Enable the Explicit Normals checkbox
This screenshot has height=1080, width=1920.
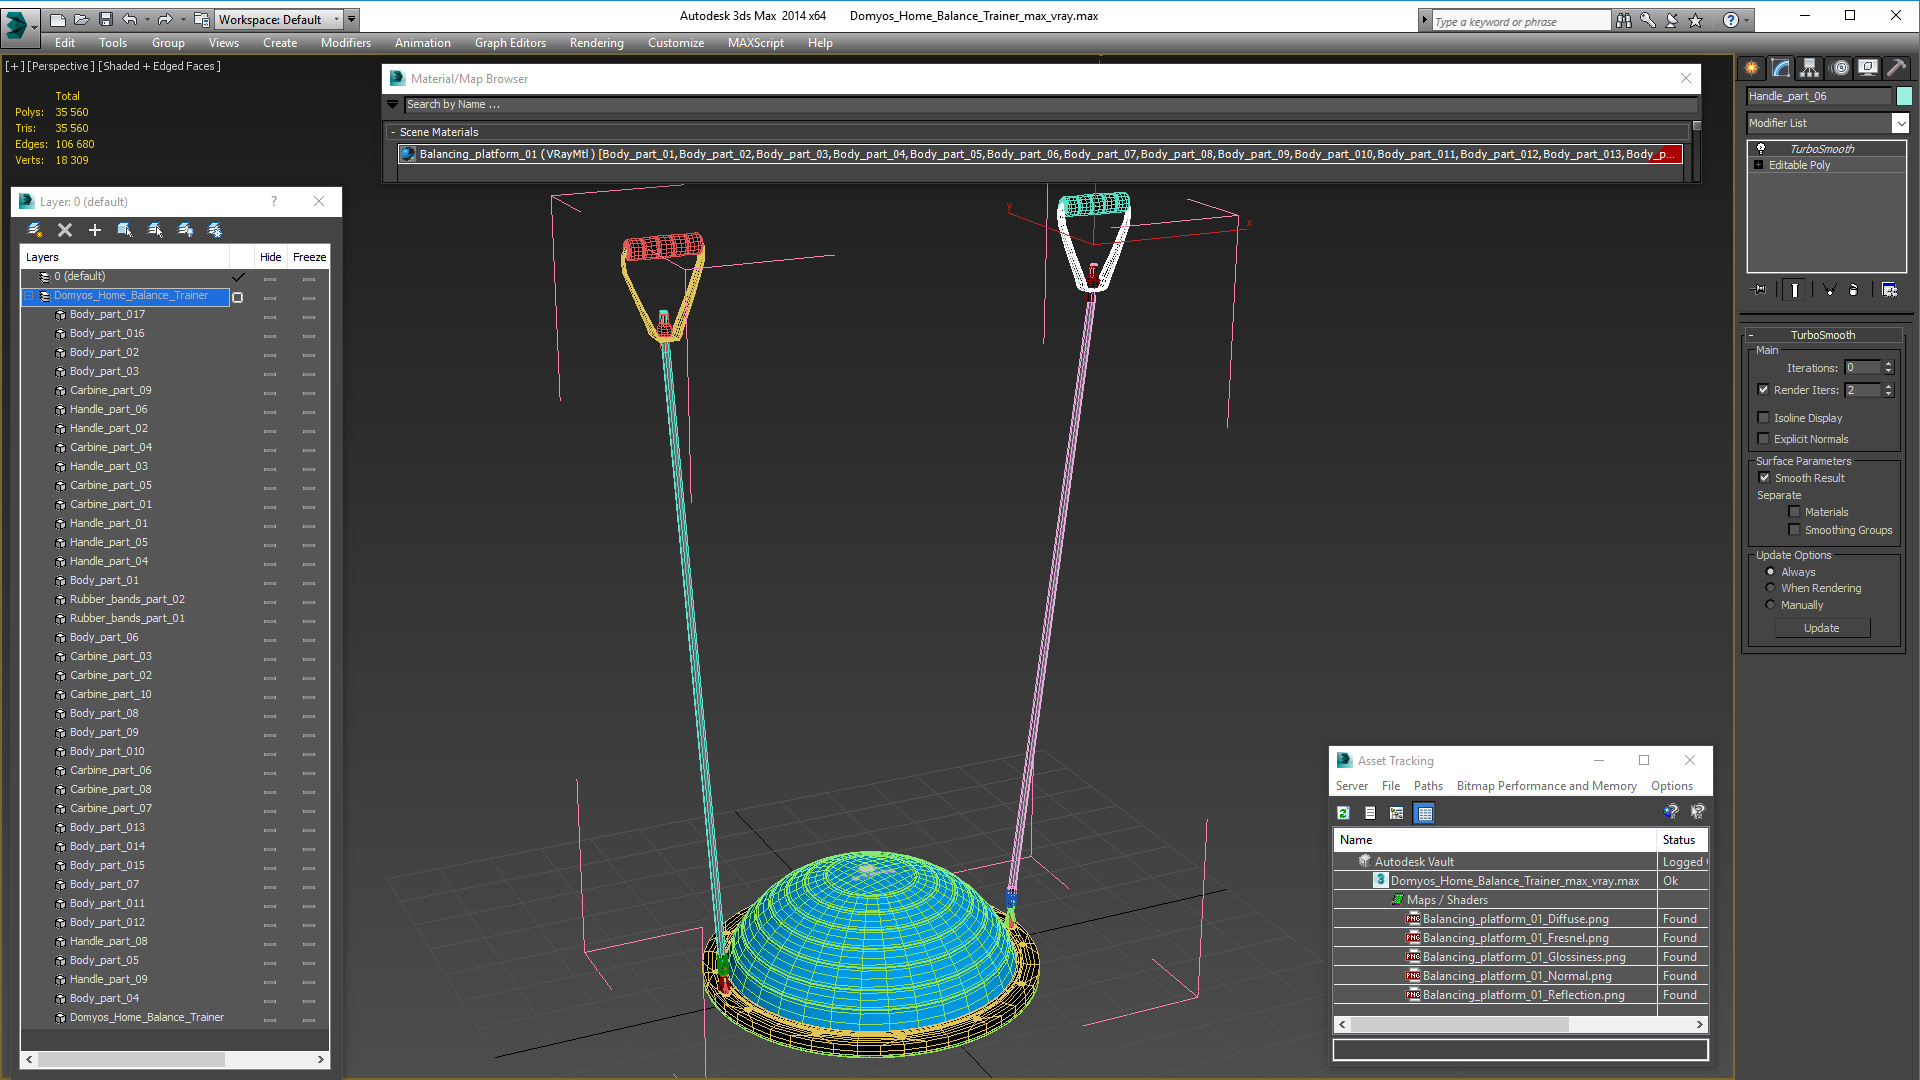click(1766, 439)
